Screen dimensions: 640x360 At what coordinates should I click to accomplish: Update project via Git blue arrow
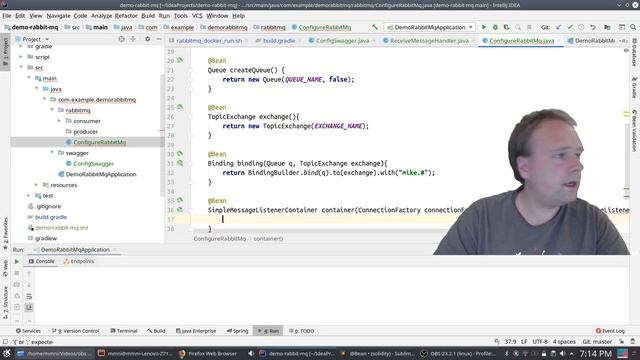558,27
